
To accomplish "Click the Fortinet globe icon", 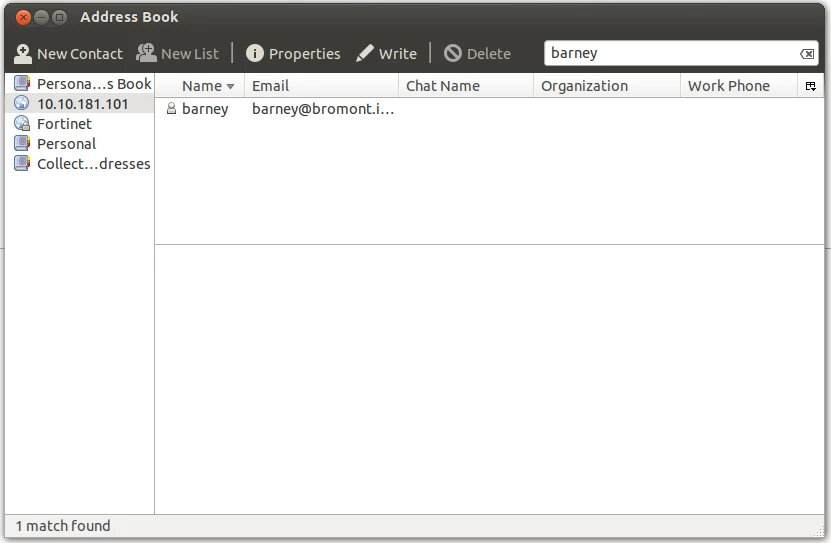I will click(x=22, y=123).
